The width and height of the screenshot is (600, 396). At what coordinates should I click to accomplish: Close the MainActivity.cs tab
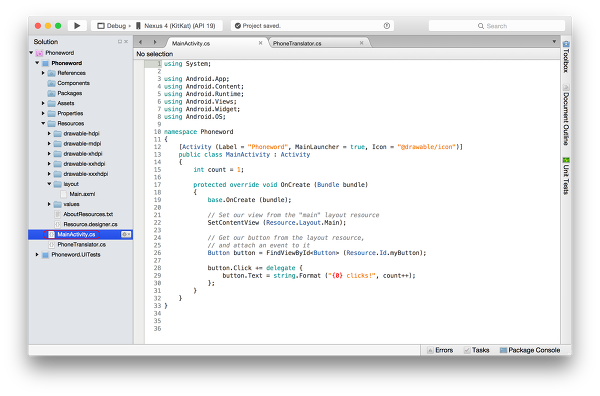(261, 43)
